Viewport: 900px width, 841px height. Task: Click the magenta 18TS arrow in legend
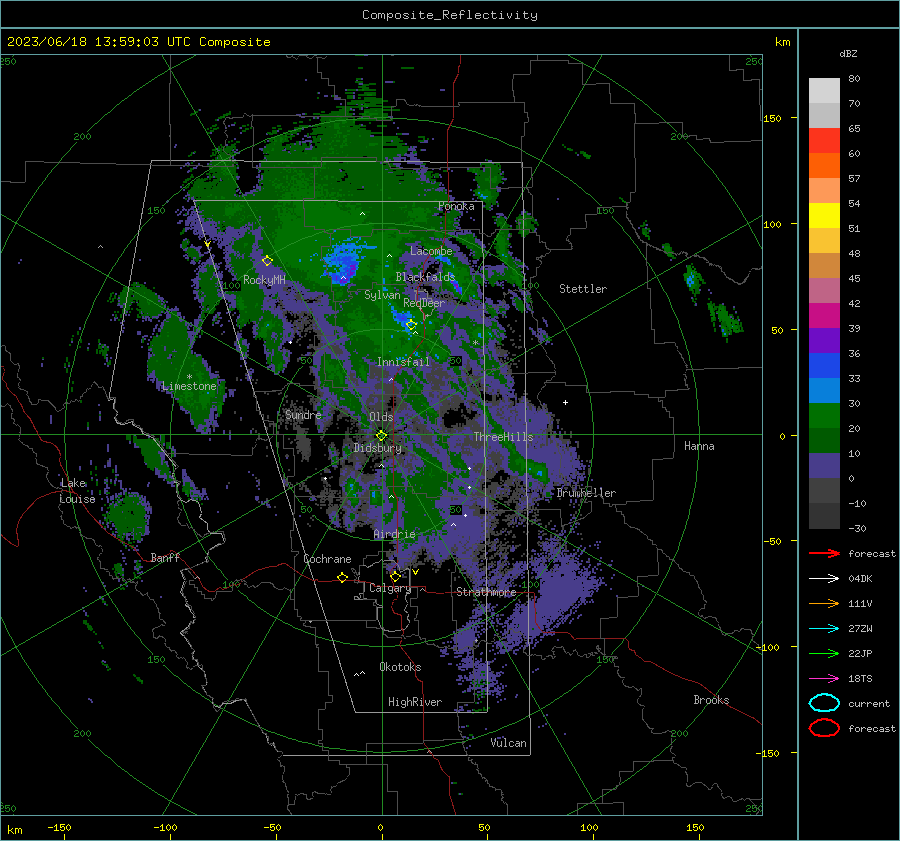(x=824, y=679)
